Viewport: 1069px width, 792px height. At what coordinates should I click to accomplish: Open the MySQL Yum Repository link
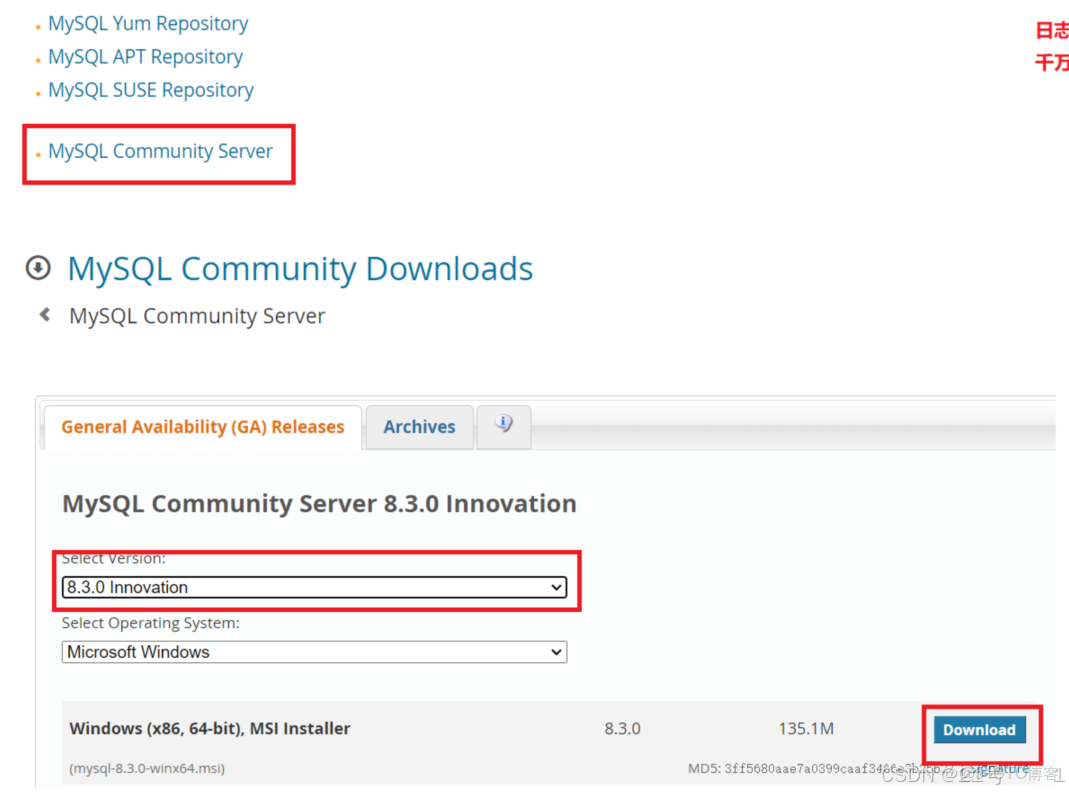147,23
